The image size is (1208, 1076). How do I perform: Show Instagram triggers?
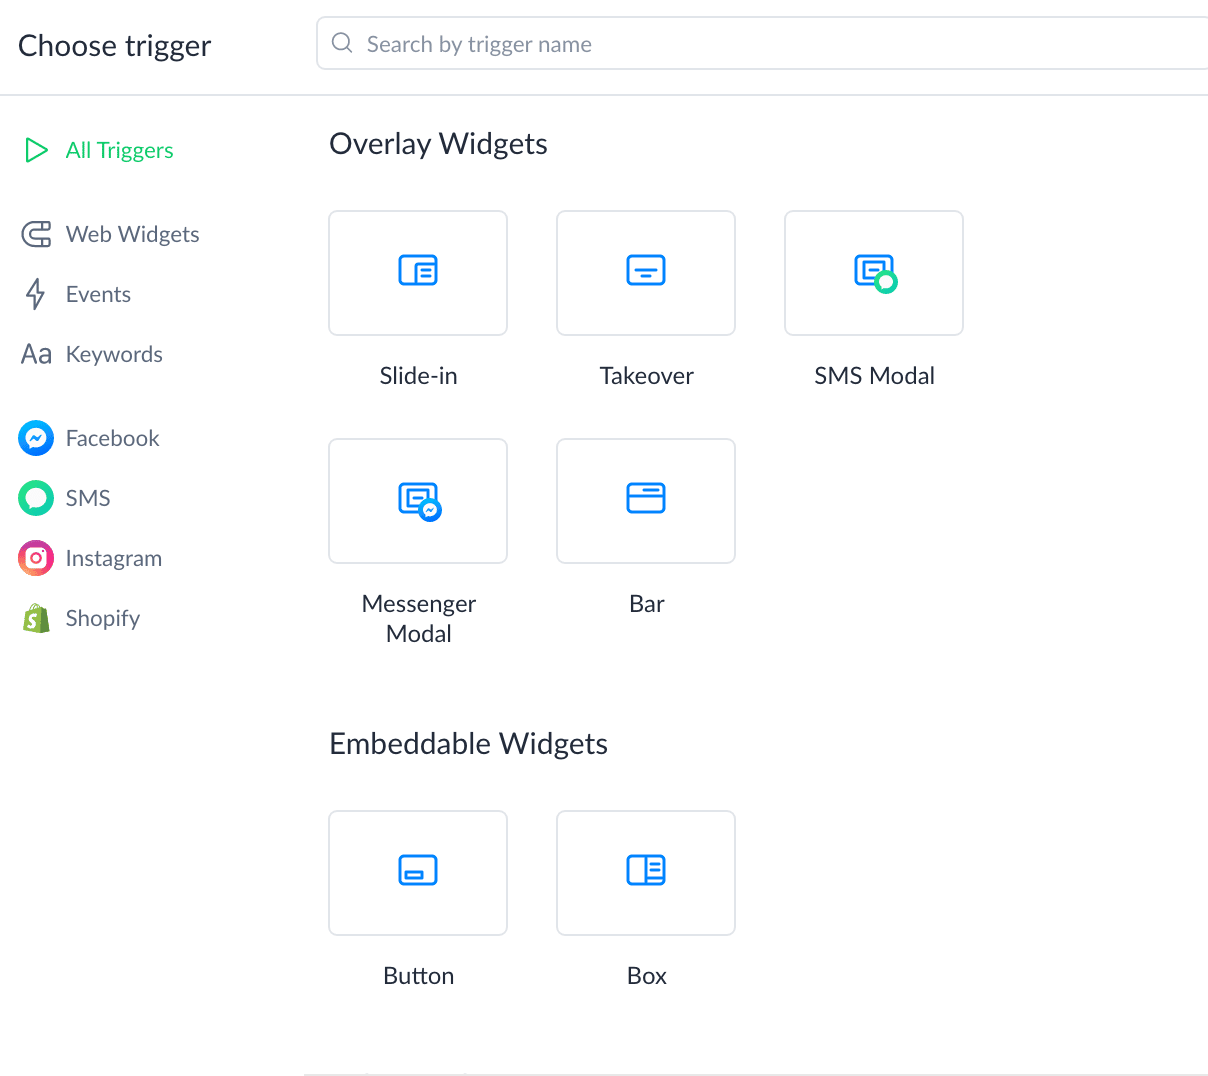pyautogui.click(x=113, y=558)
